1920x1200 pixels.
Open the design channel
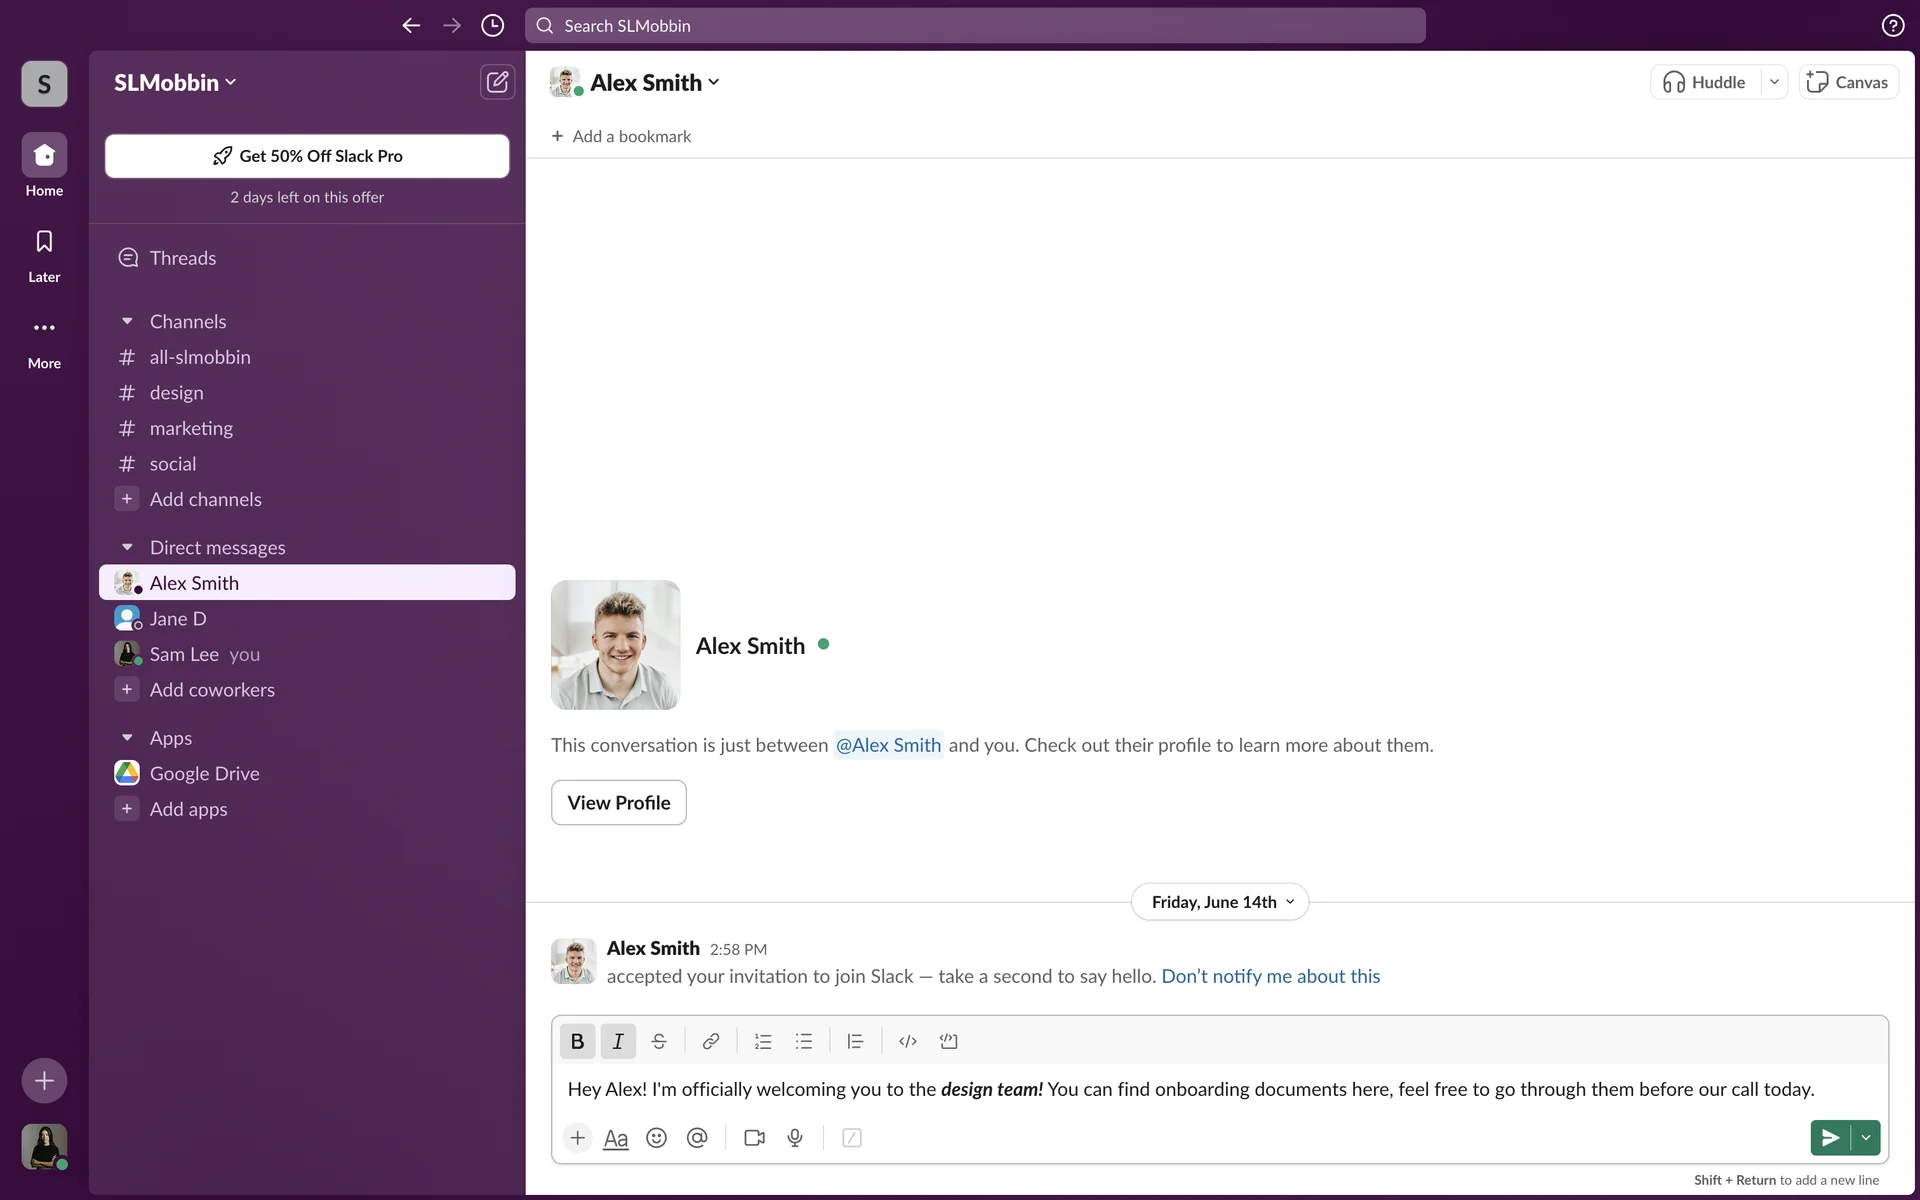tap(177, 393)
